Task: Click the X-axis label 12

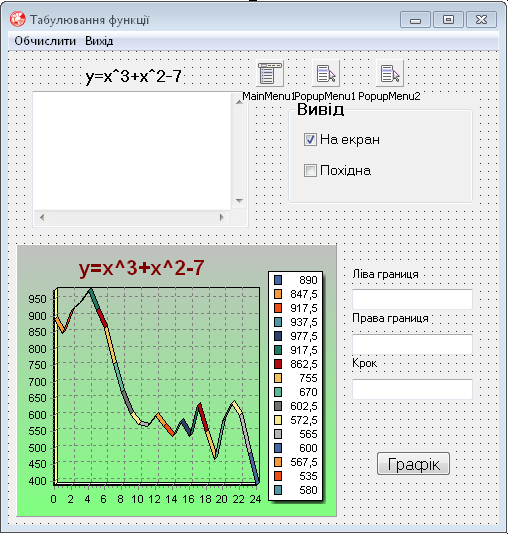Action: (154, 499)
